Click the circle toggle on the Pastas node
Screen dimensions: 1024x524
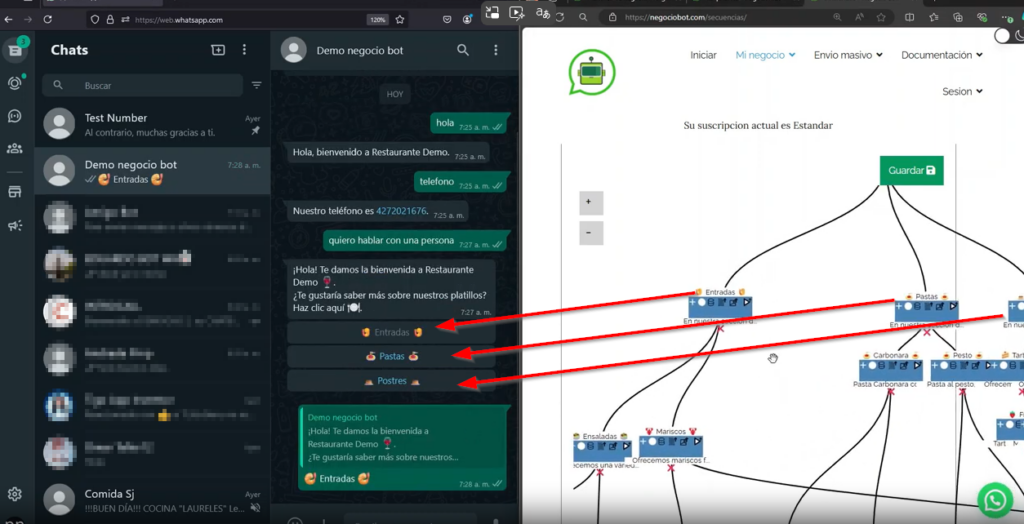coord(909,306)
